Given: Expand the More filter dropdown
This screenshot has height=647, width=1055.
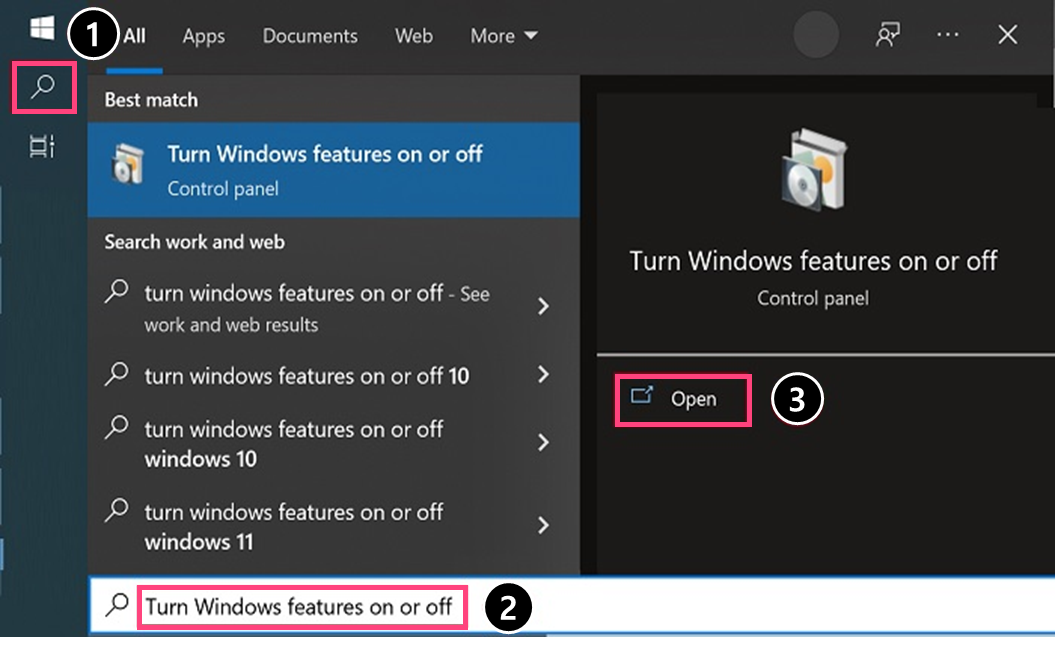Looking at the screenshot, I should [503, 36].
